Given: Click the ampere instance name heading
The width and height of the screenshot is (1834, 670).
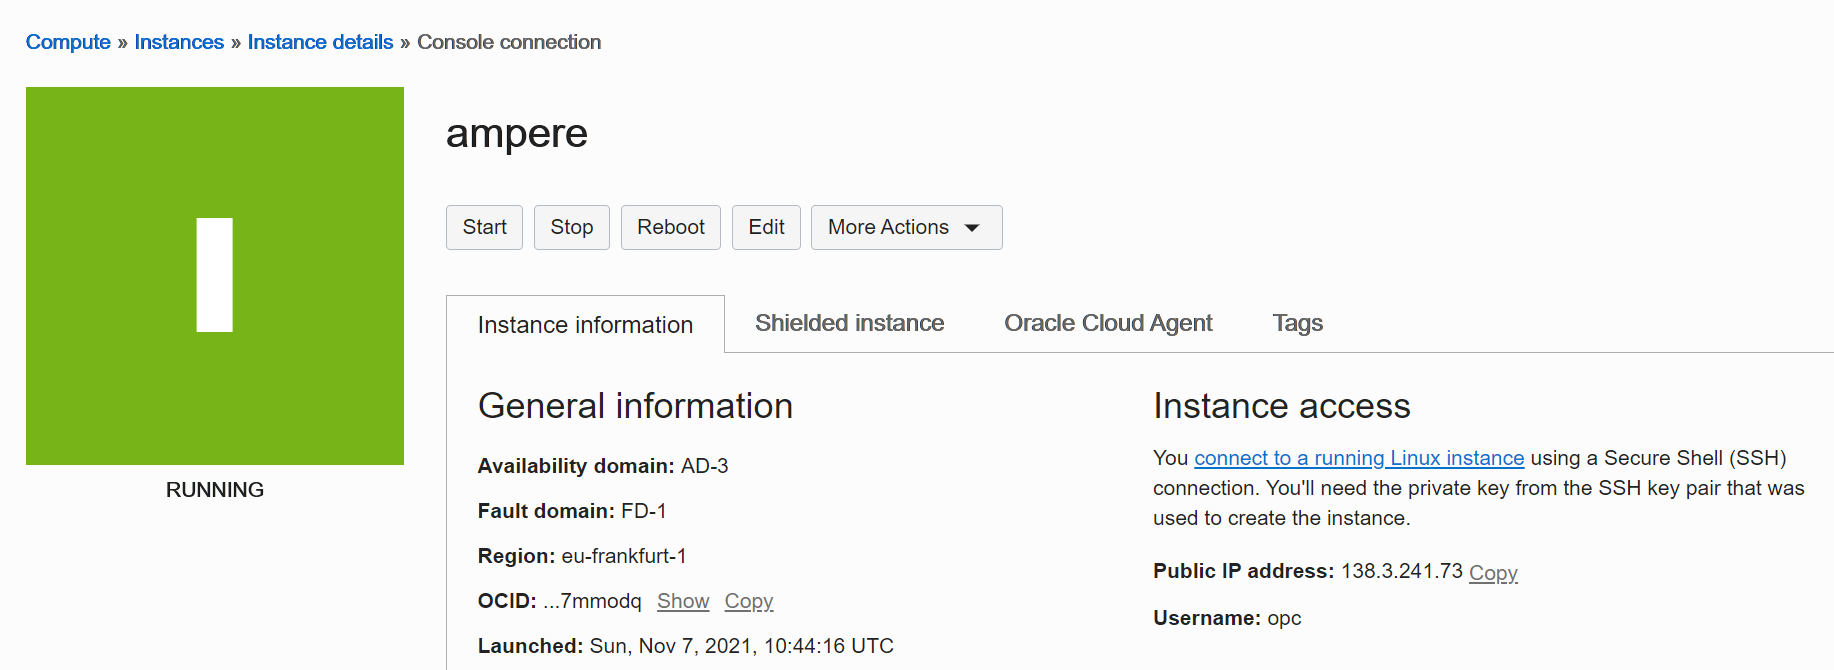Looking at the screenshot, I should pos(516,134).
